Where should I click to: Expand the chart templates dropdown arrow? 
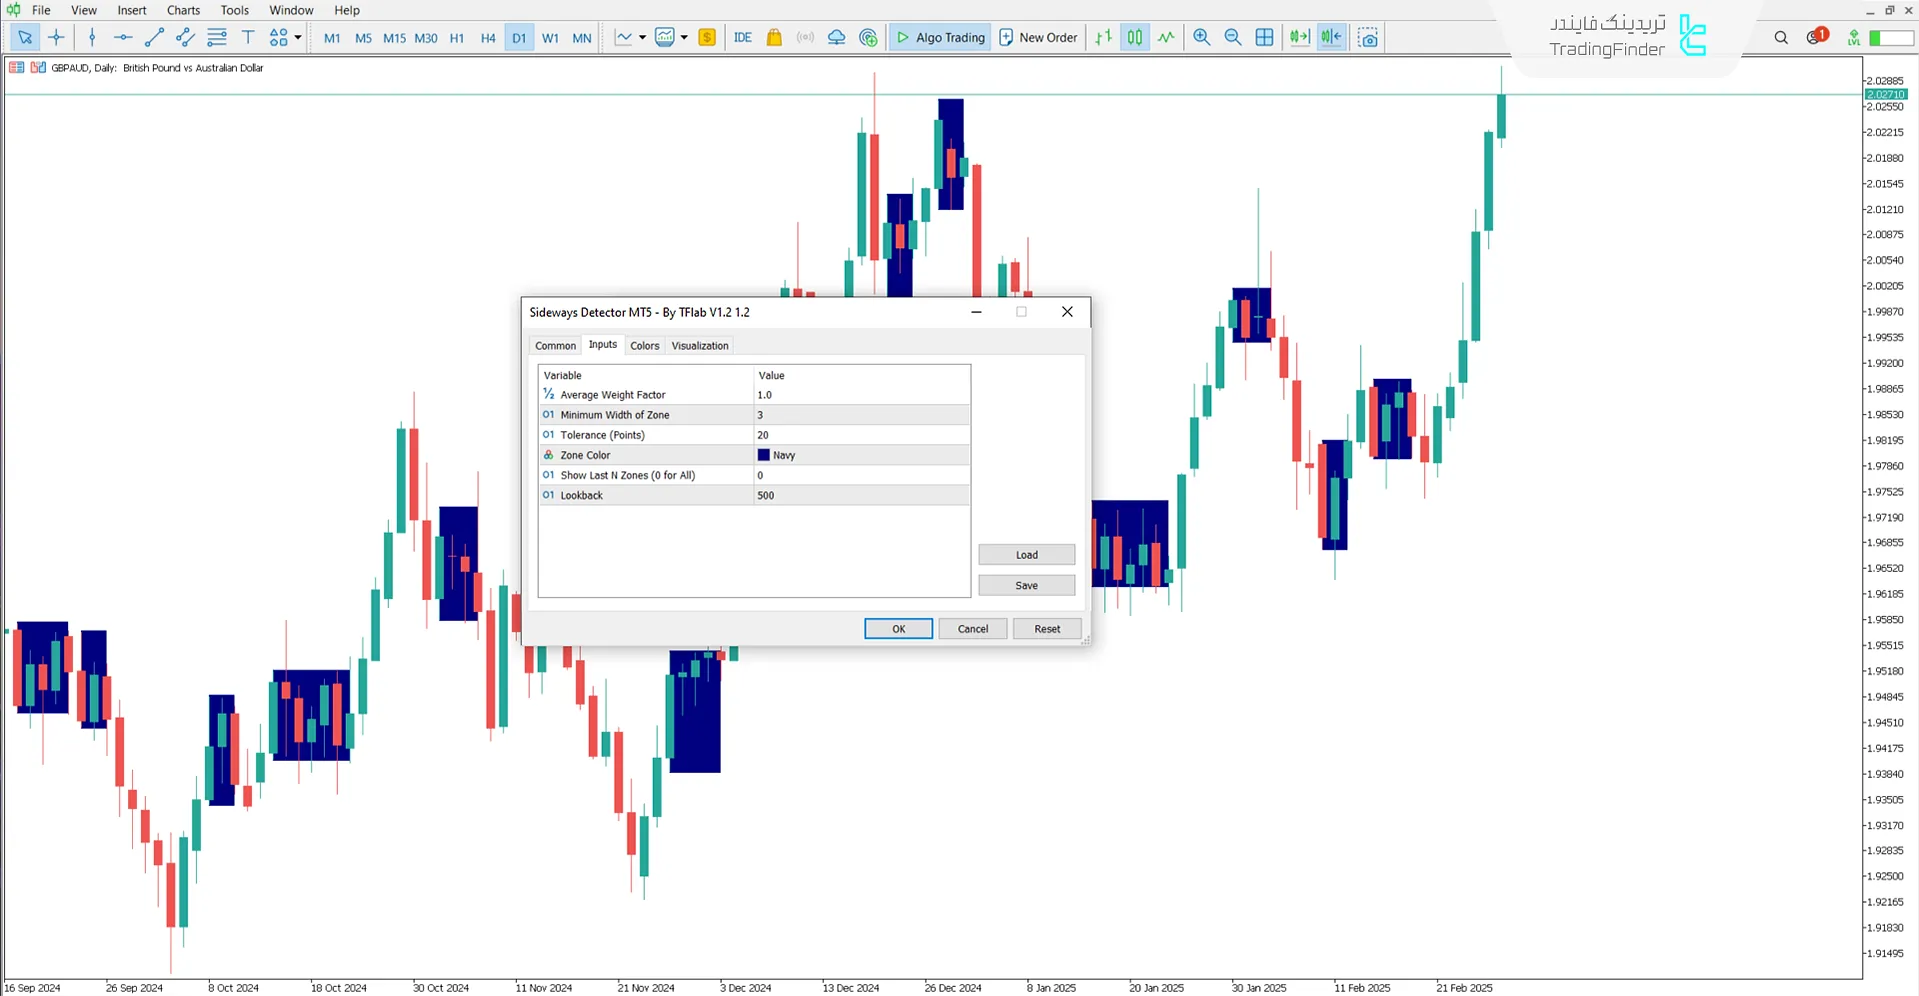click(x=684, y=38)
